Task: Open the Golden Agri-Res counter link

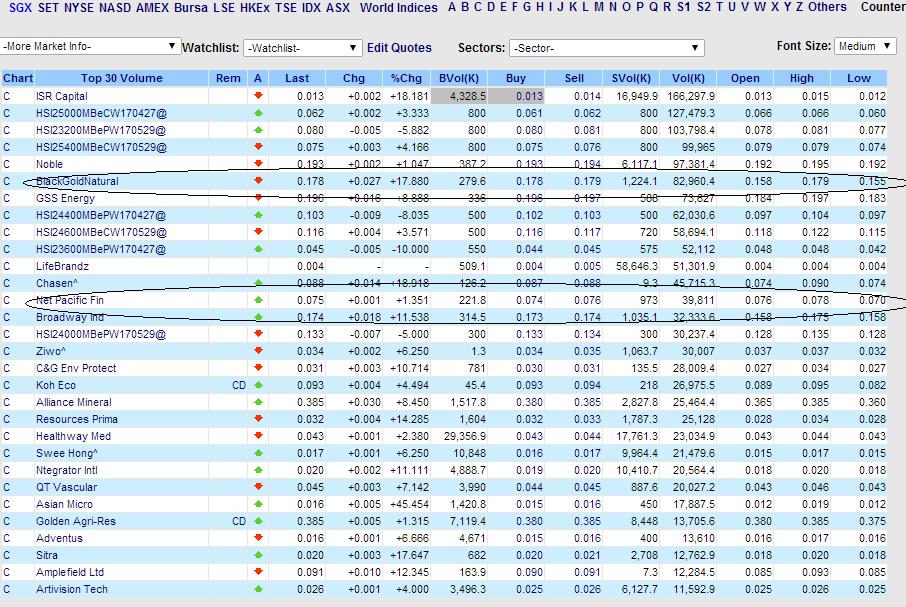Action: pos(76,522)
